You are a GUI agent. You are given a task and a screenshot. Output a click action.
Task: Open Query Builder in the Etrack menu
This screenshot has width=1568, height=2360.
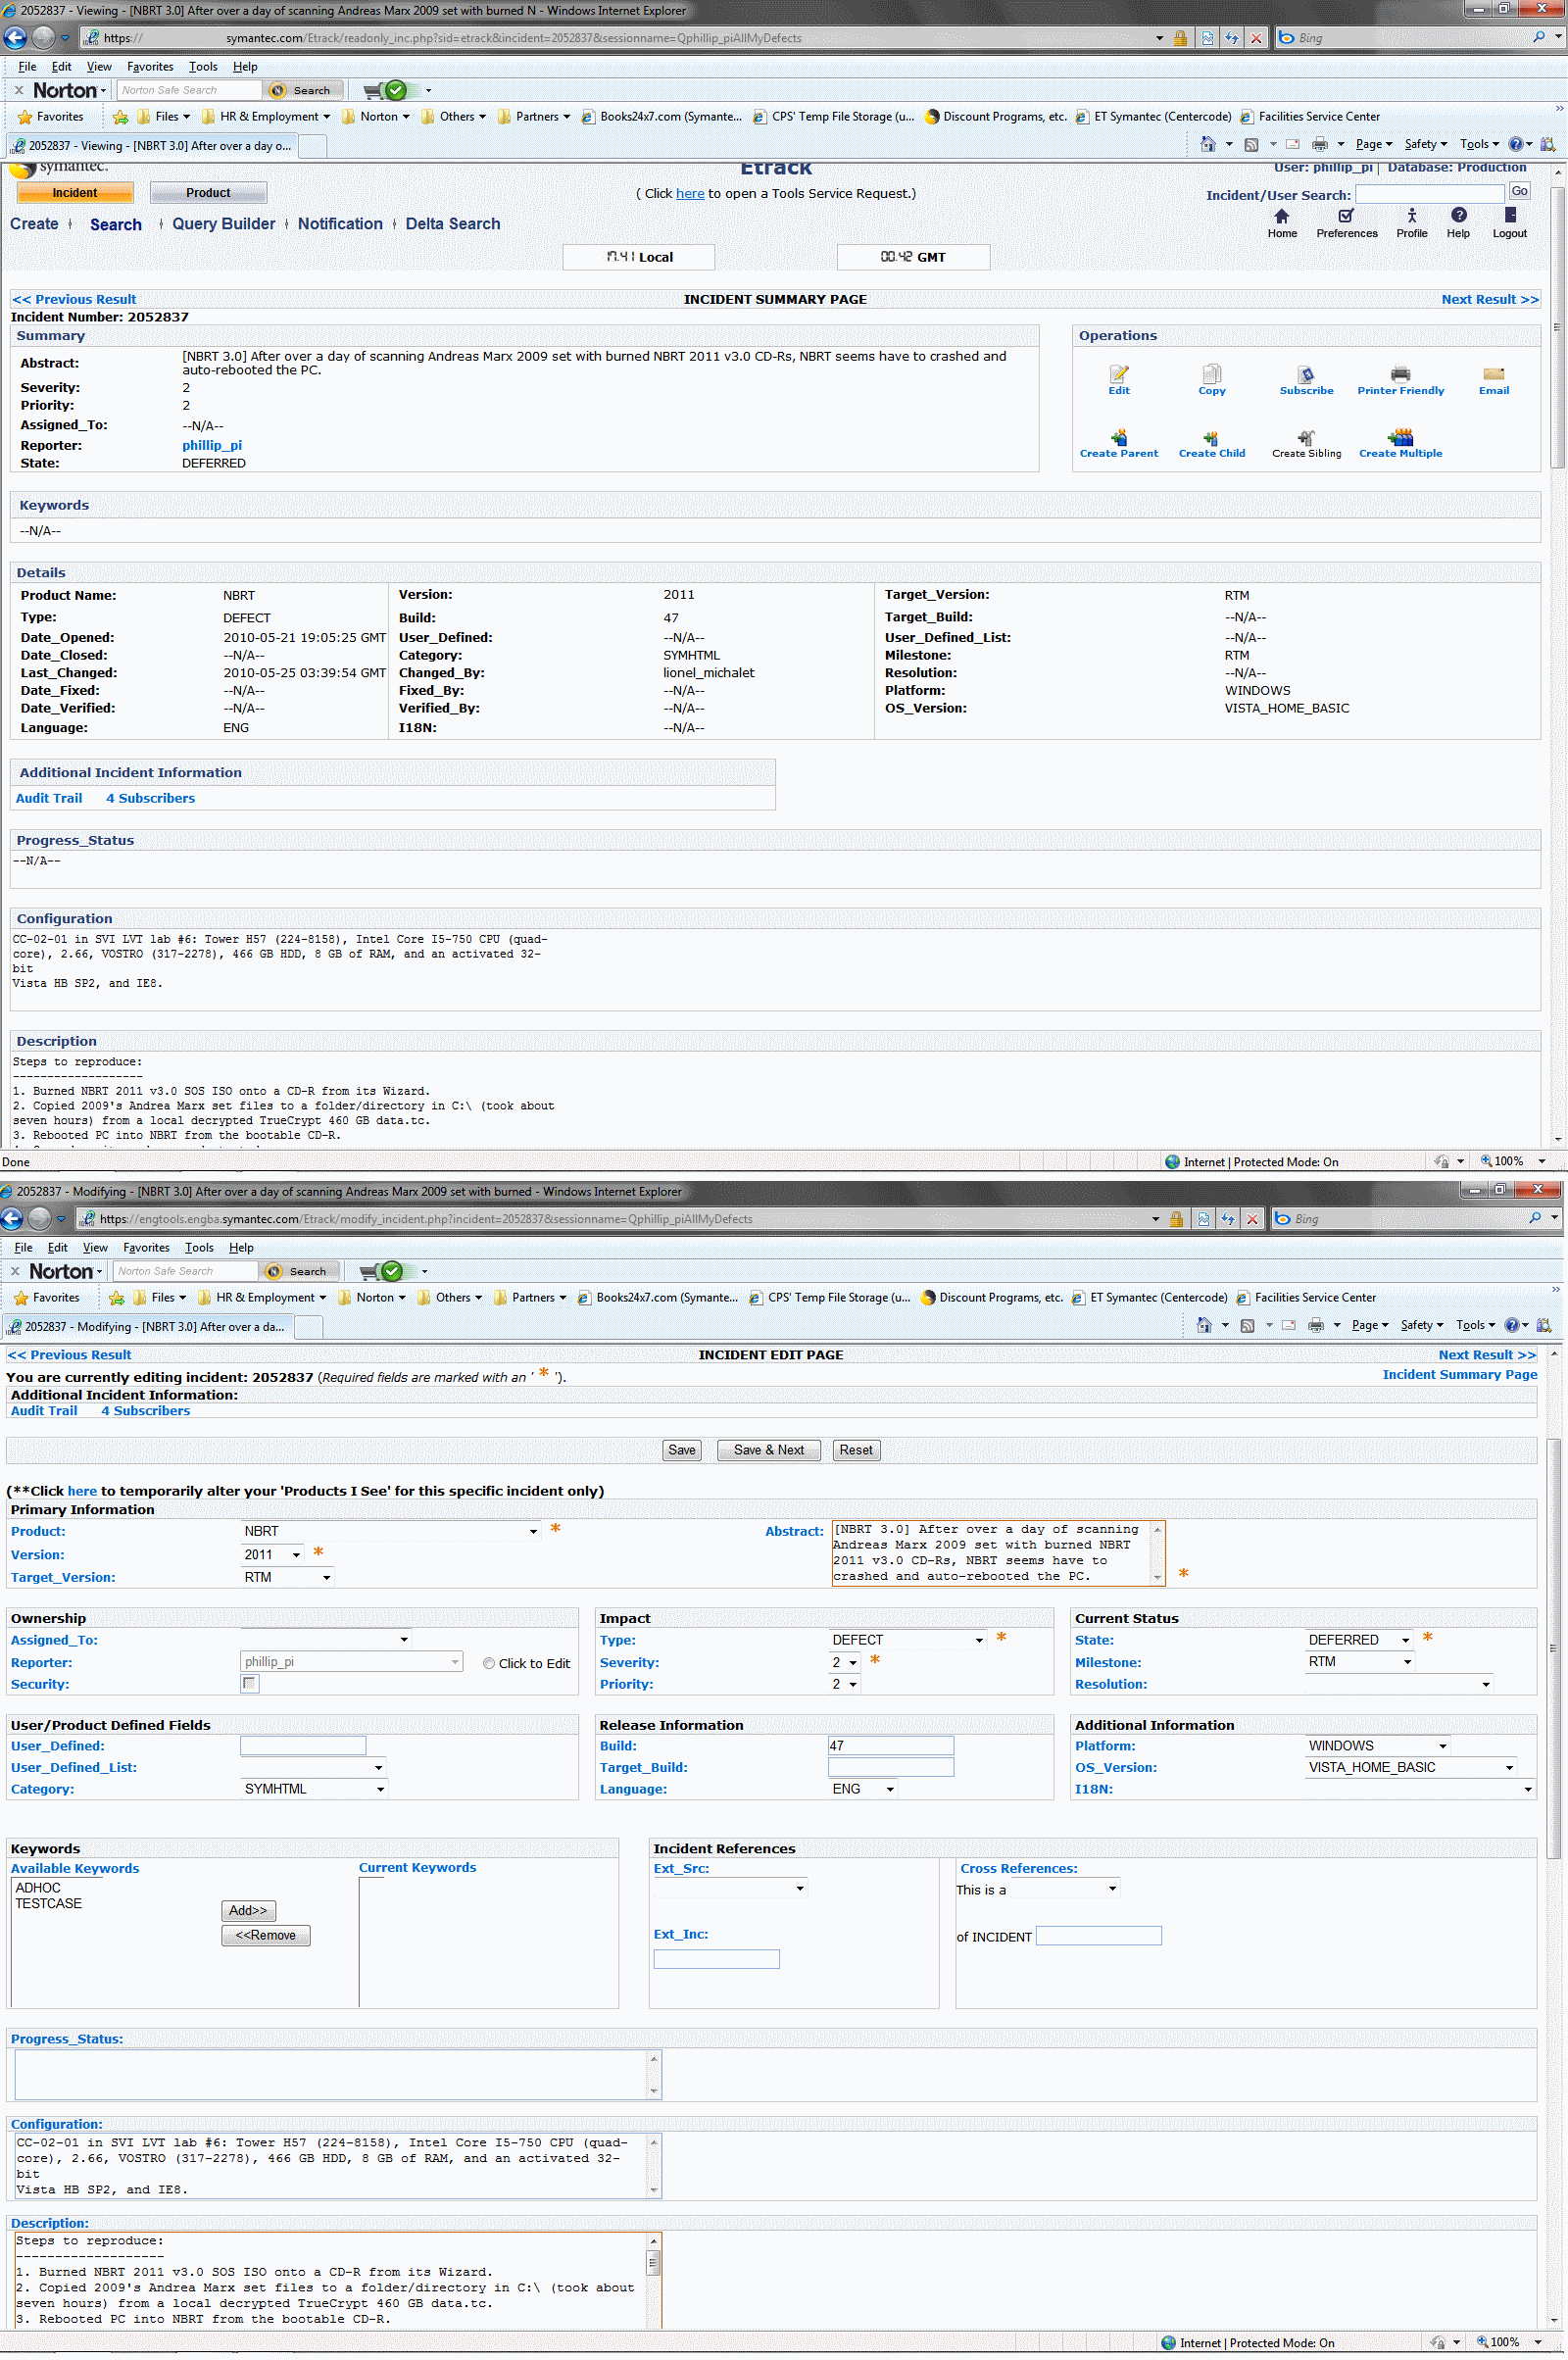click(x=223, y=224)
